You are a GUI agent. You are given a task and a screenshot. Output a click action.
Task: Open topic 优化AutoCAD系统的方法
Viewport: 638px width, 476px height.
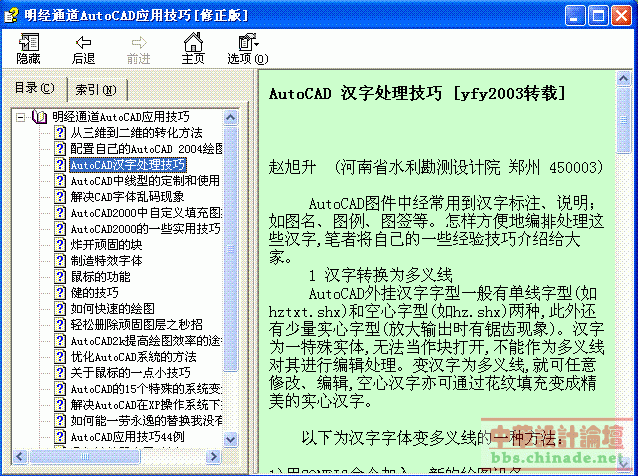tap(133, 357)
